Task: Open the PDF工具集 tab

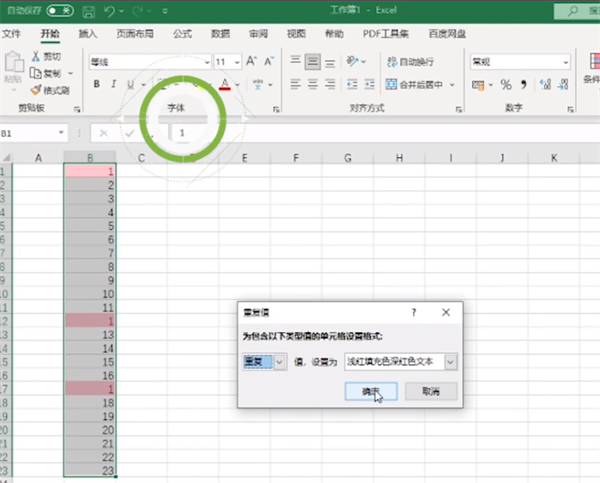Action: pyautogui.click(x=385, y=34)
